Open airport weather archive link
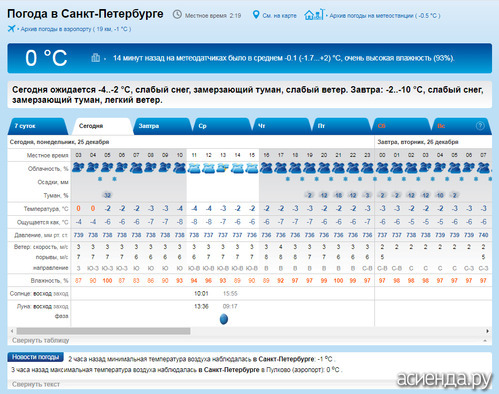 76,29
